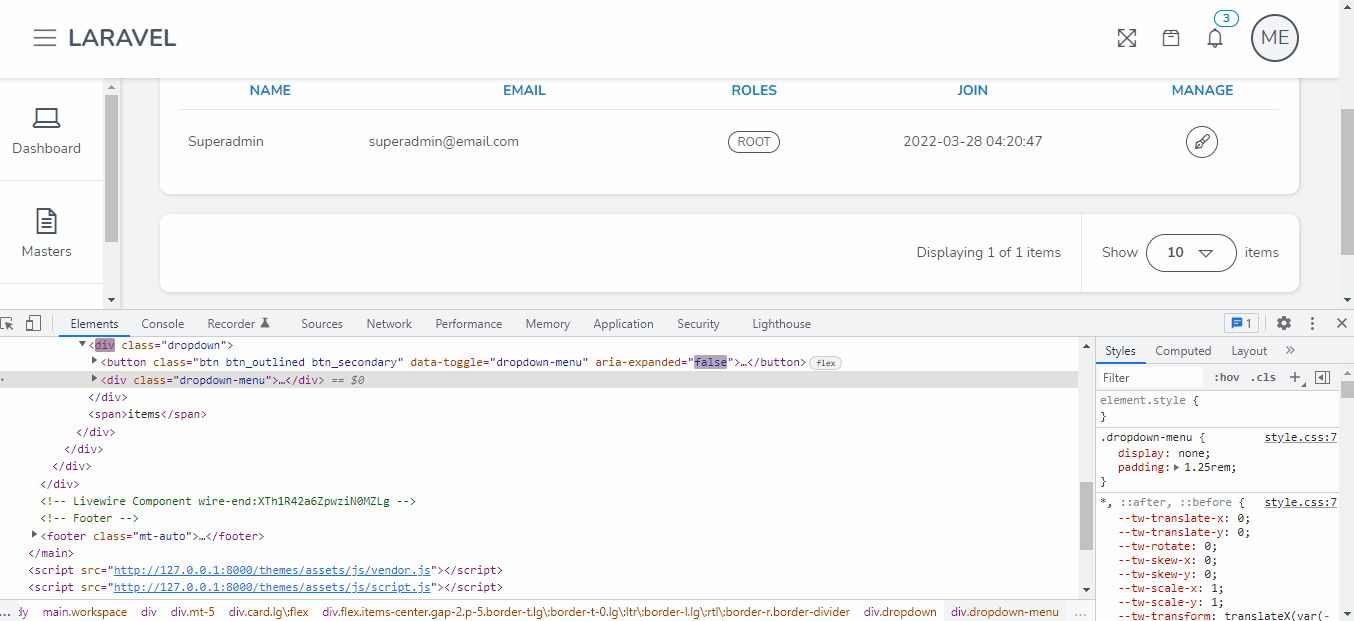The width and height of the screenshot is (1354, 621).
Task: Open the Lighthouse tab
Action: coord(781,324)
